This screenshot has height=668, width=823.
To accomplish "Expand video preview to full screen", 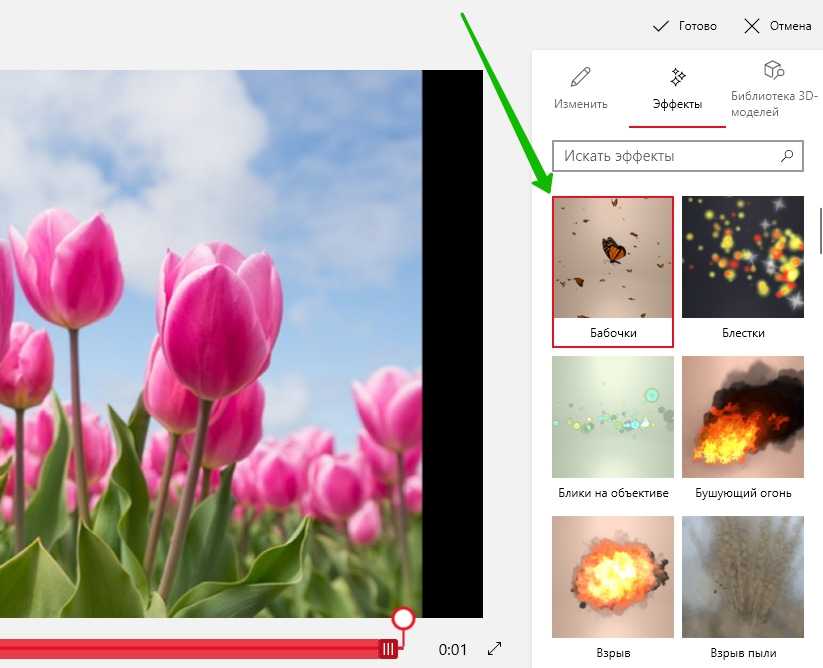I will click(494, 649).
